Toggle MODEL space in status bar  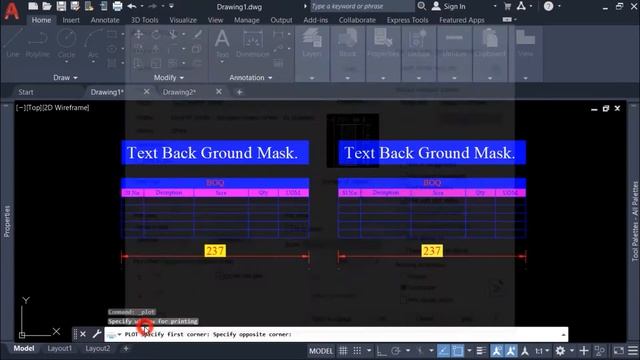pos(321,351)
